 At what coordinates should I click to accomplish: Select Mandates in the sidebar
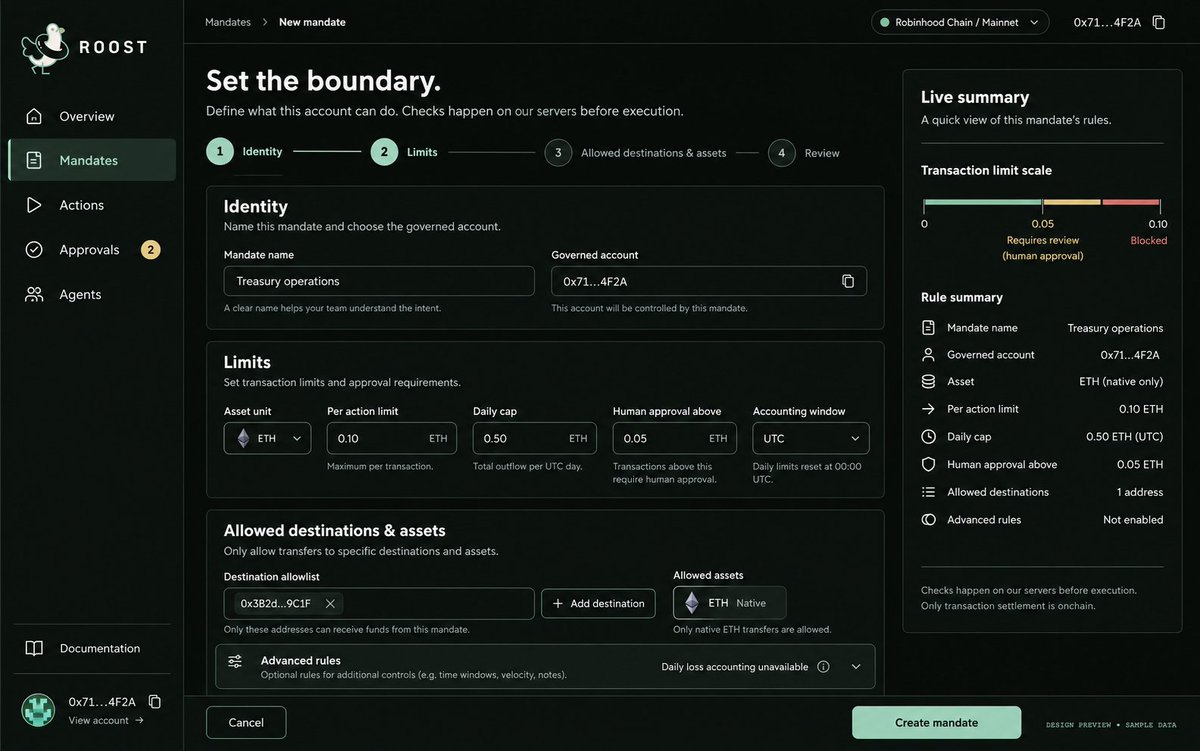click(91, 160)
